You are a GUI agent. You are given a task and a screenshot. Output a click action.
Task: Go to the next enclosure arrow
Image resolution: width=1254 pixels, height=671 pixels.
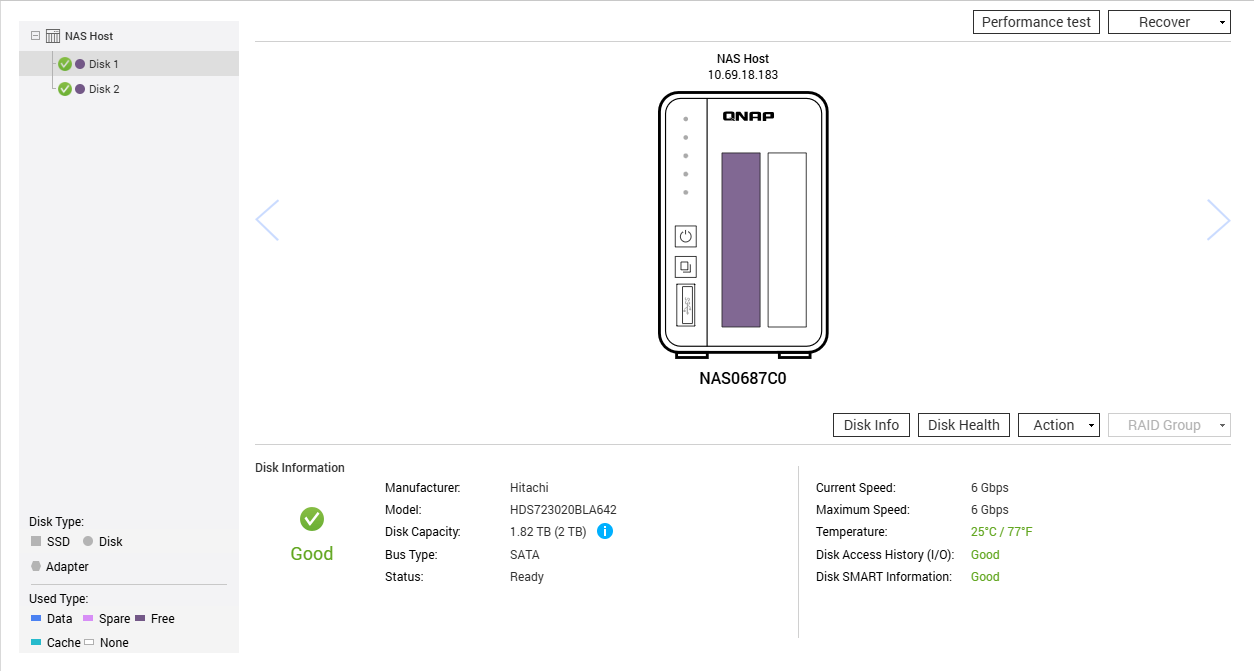(1218, 220)
